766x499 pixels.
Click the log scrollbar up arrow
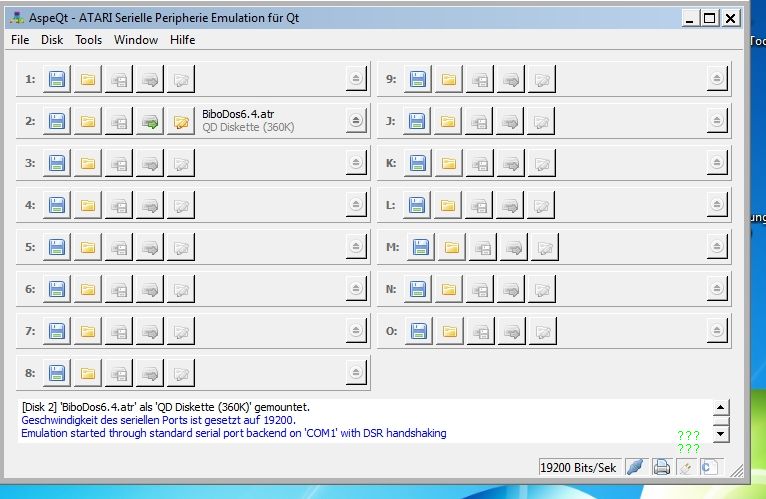721,407
